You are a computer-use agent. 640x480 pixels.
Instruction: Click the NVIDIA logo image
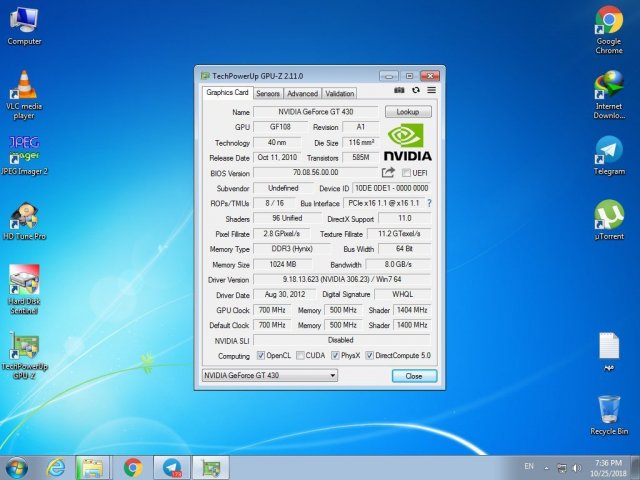pyautogui.click(x=408, y=142)
